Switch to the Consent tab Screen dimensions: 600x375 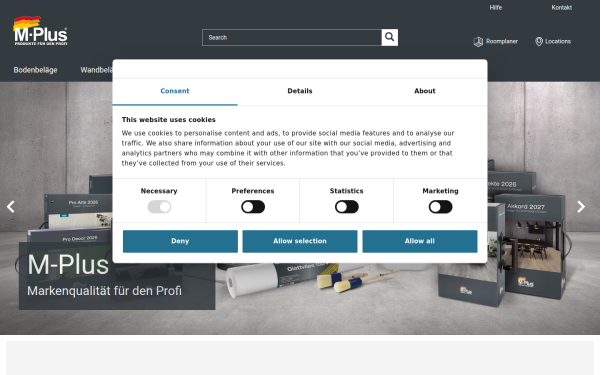(175, 91)
